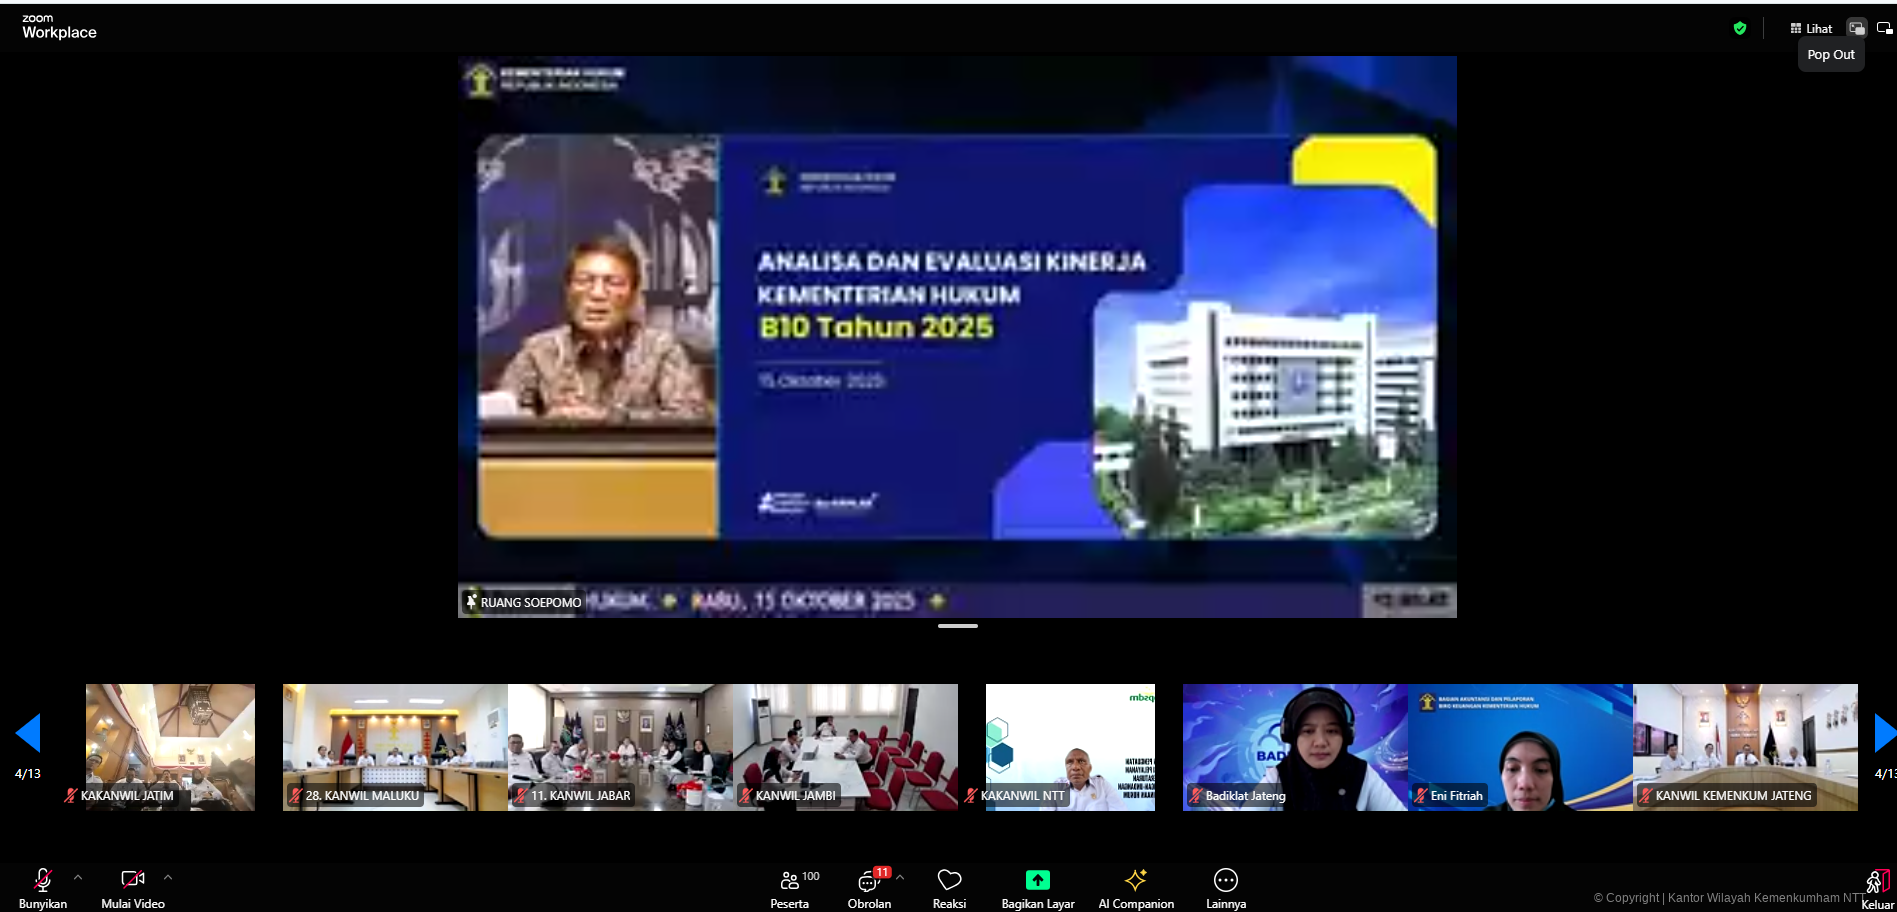This screenshot has height=912, width=1897.
Task: Open the Reaksi reactions menu
Action: (x=949, y=887)
